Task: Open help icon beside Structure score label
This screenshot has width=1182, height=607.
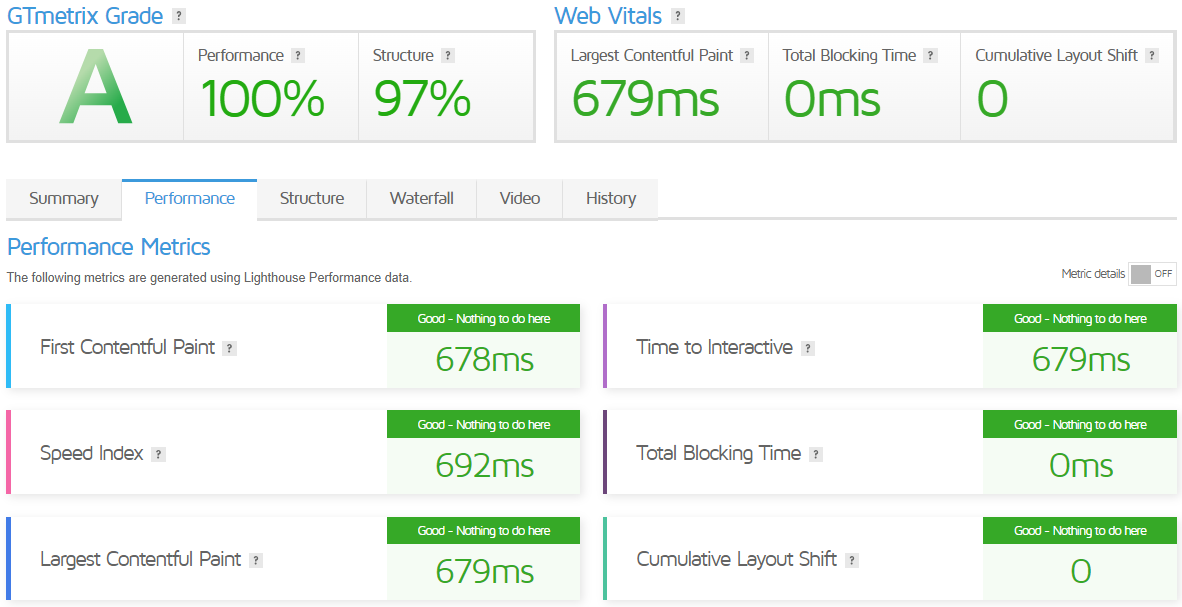Action: 448,56
